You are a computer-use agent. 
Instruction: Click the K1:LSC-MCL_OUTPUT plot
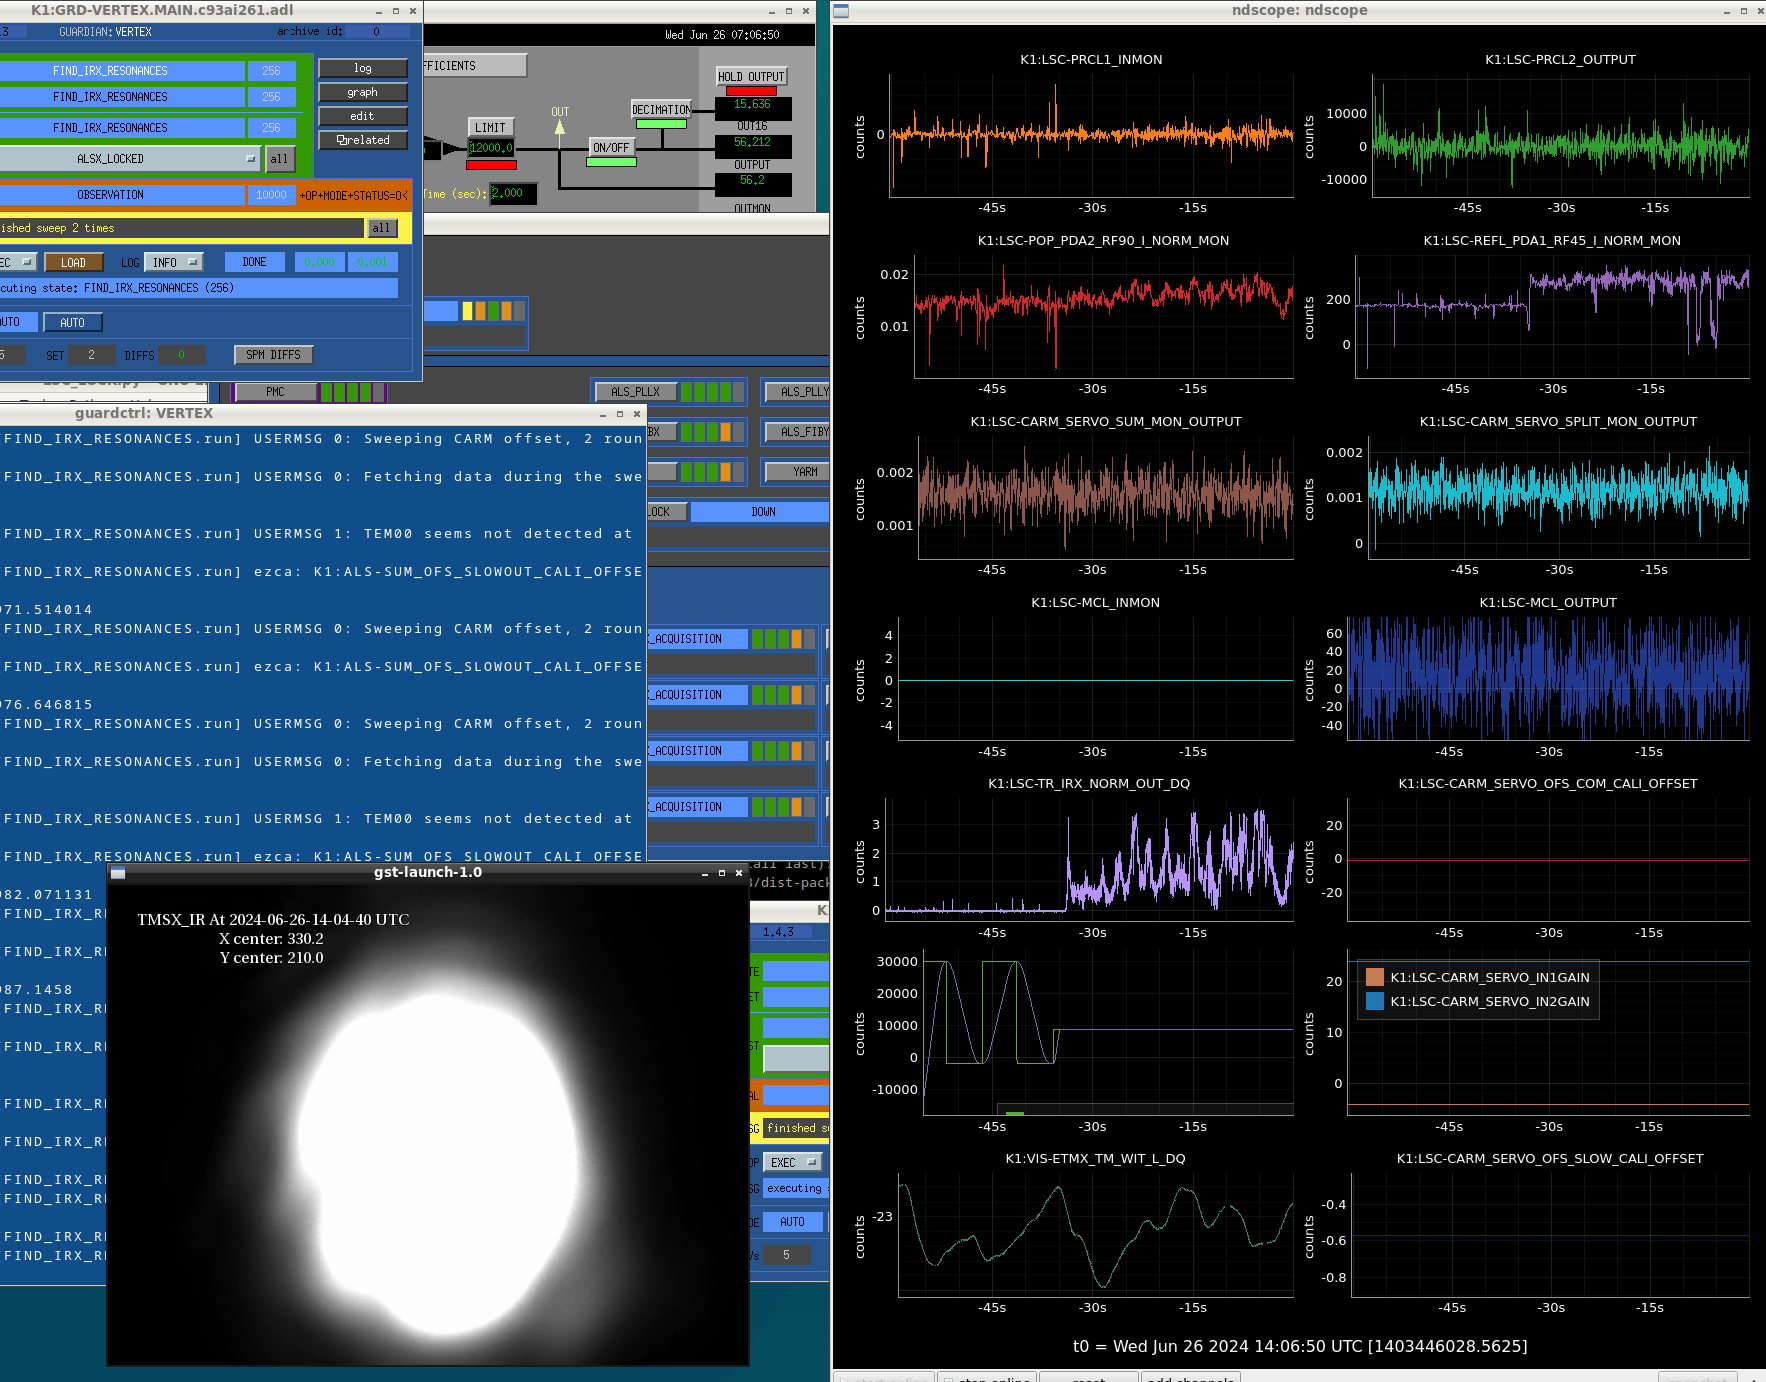pos(1548,678)
